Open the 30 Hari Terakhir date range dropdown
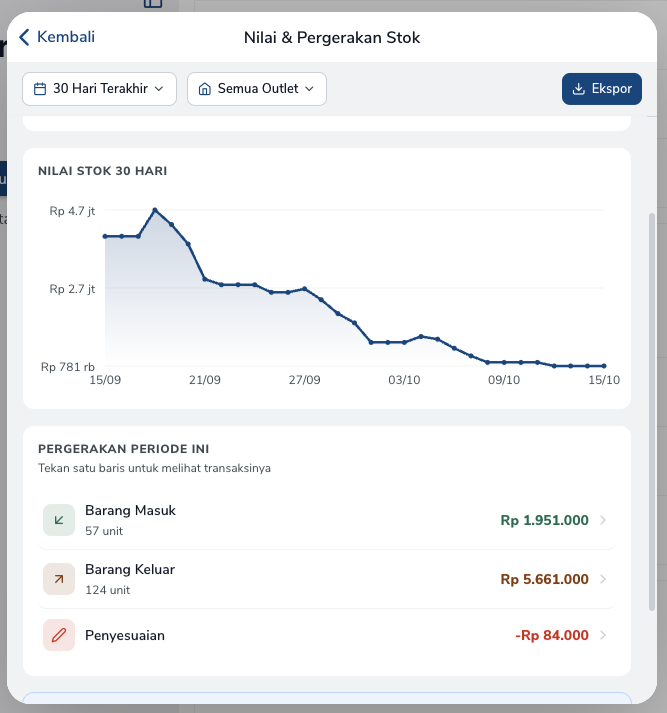This screenshot has height=713, width=667. coord(99,89)
